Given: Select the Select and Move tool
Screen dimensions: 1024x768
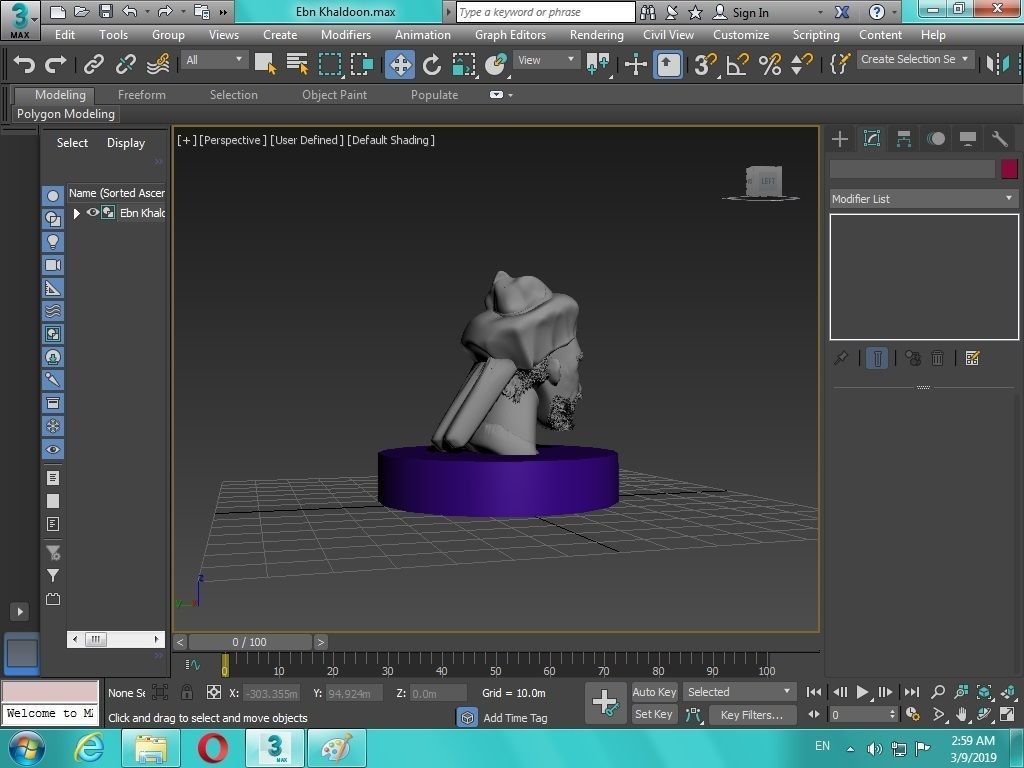Looking at the screenshot, I should pyautogui.click(x=400, y=65).
